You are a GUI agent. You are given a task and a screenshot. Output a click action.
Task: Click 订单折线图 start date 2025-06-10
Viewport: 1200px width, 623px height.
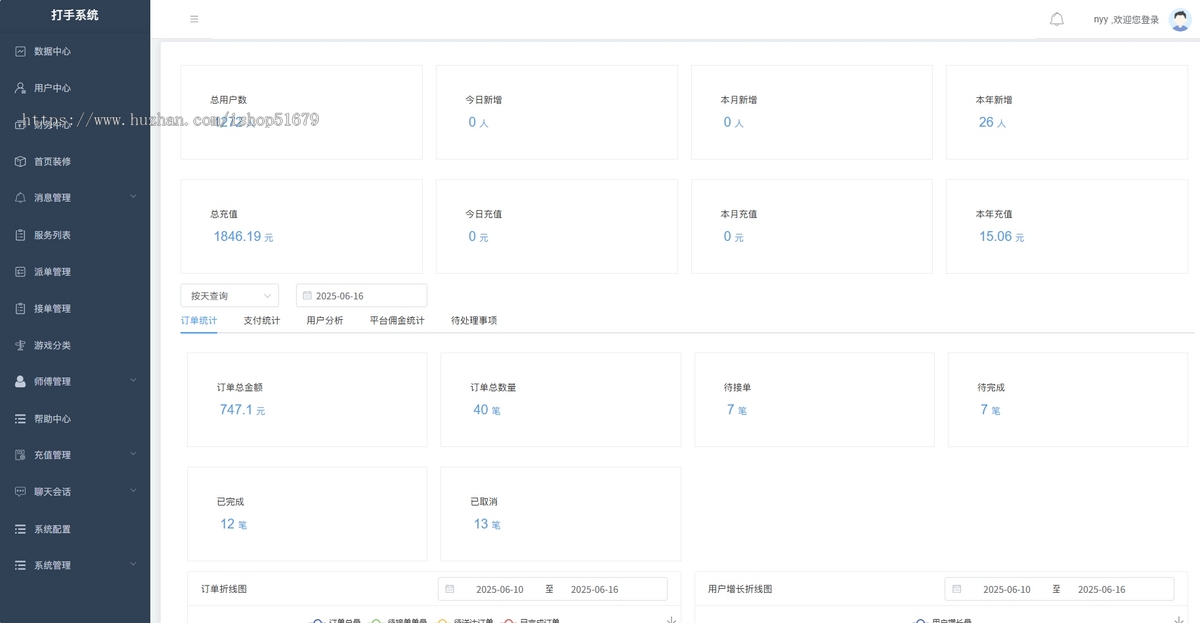[x=500, y=590]
